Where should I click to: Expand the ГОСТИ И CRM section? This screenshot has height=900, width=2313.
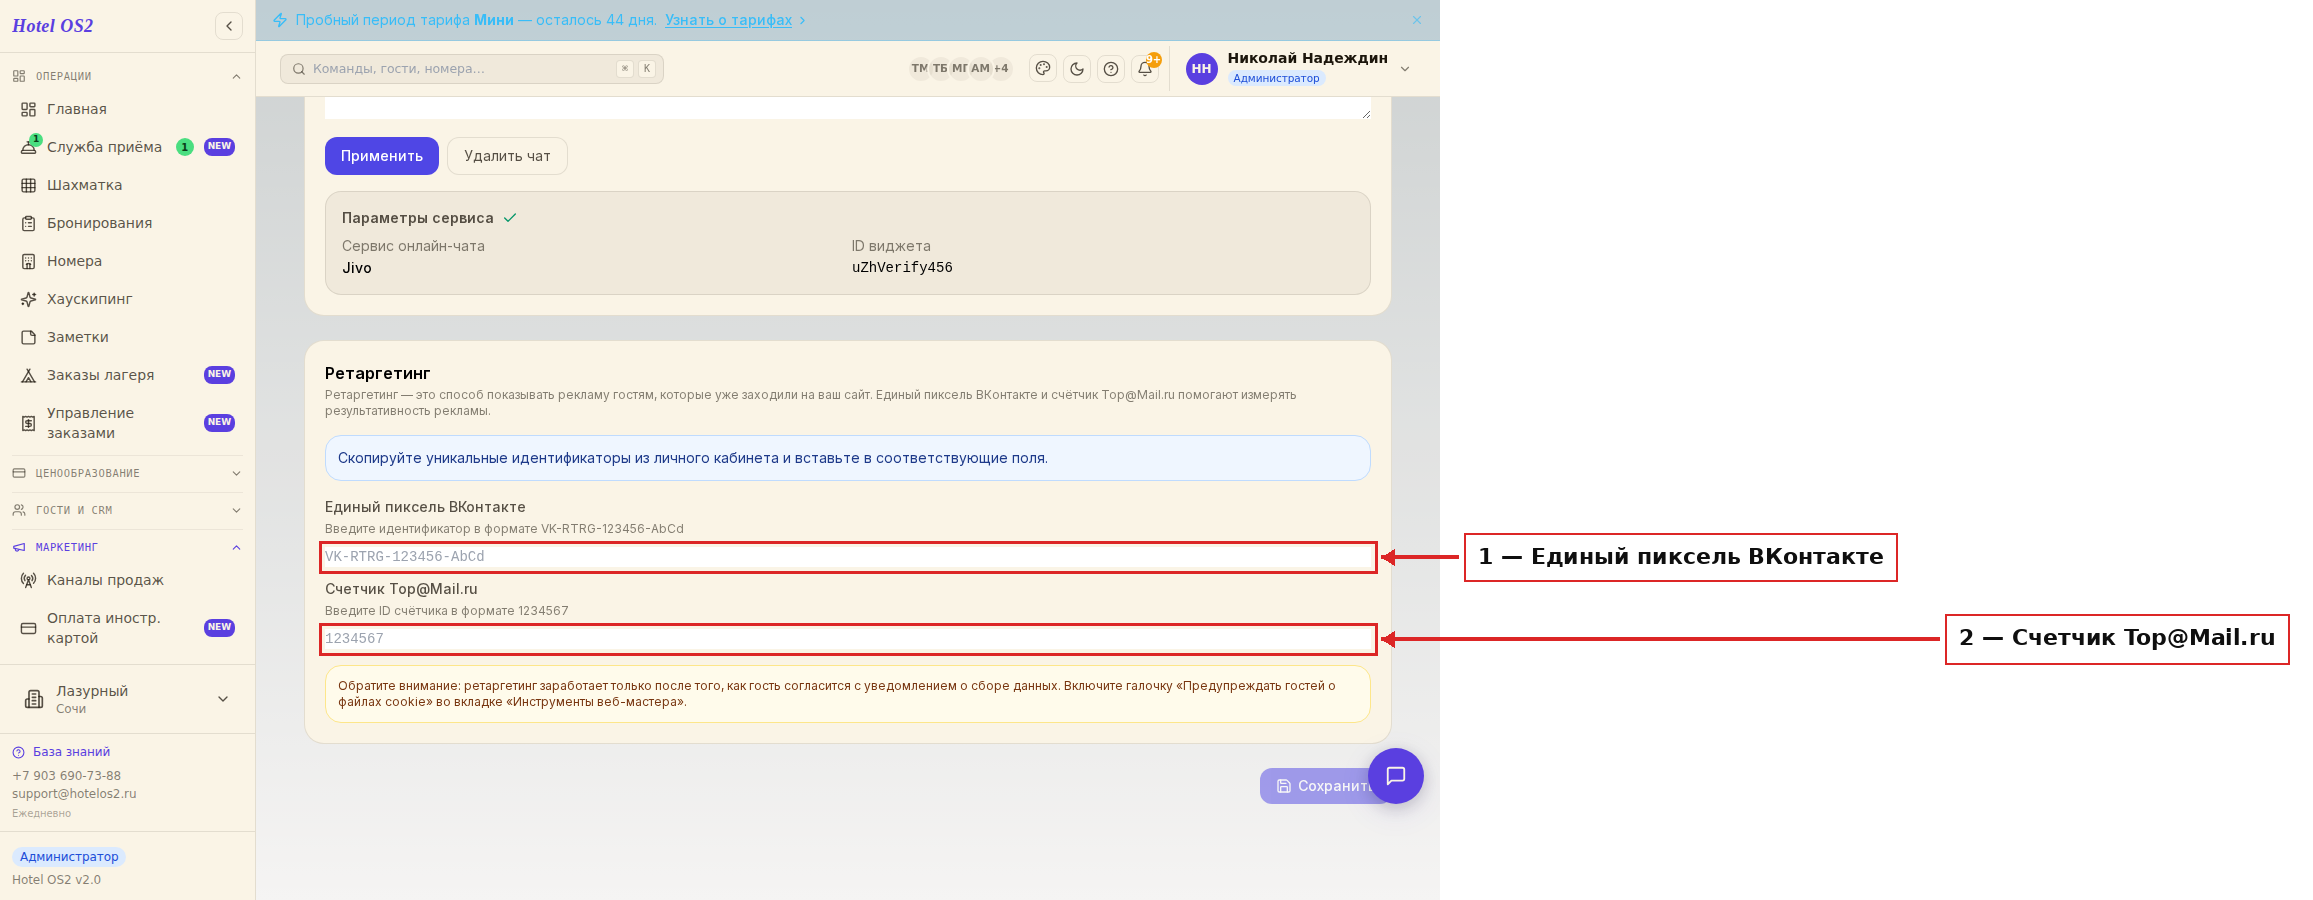[128, 510]
